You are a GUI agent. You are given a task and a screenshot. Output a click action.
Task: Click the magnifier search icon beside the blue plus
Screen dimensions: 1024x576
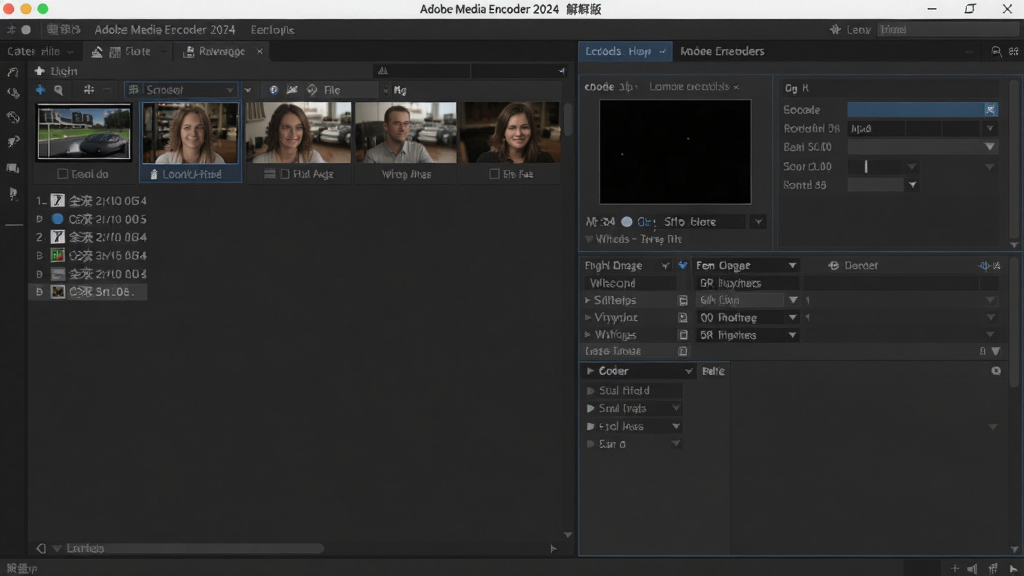point(59,89)
